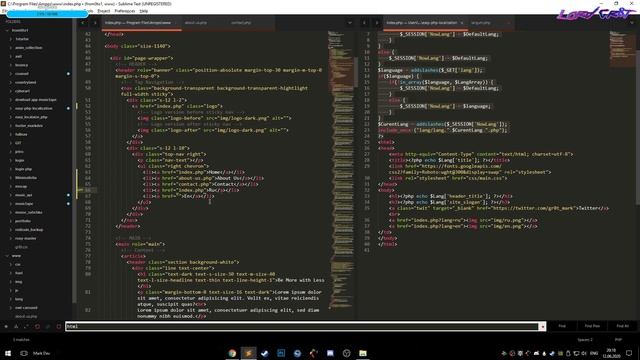Open the Help menu

tap(144, 11)
